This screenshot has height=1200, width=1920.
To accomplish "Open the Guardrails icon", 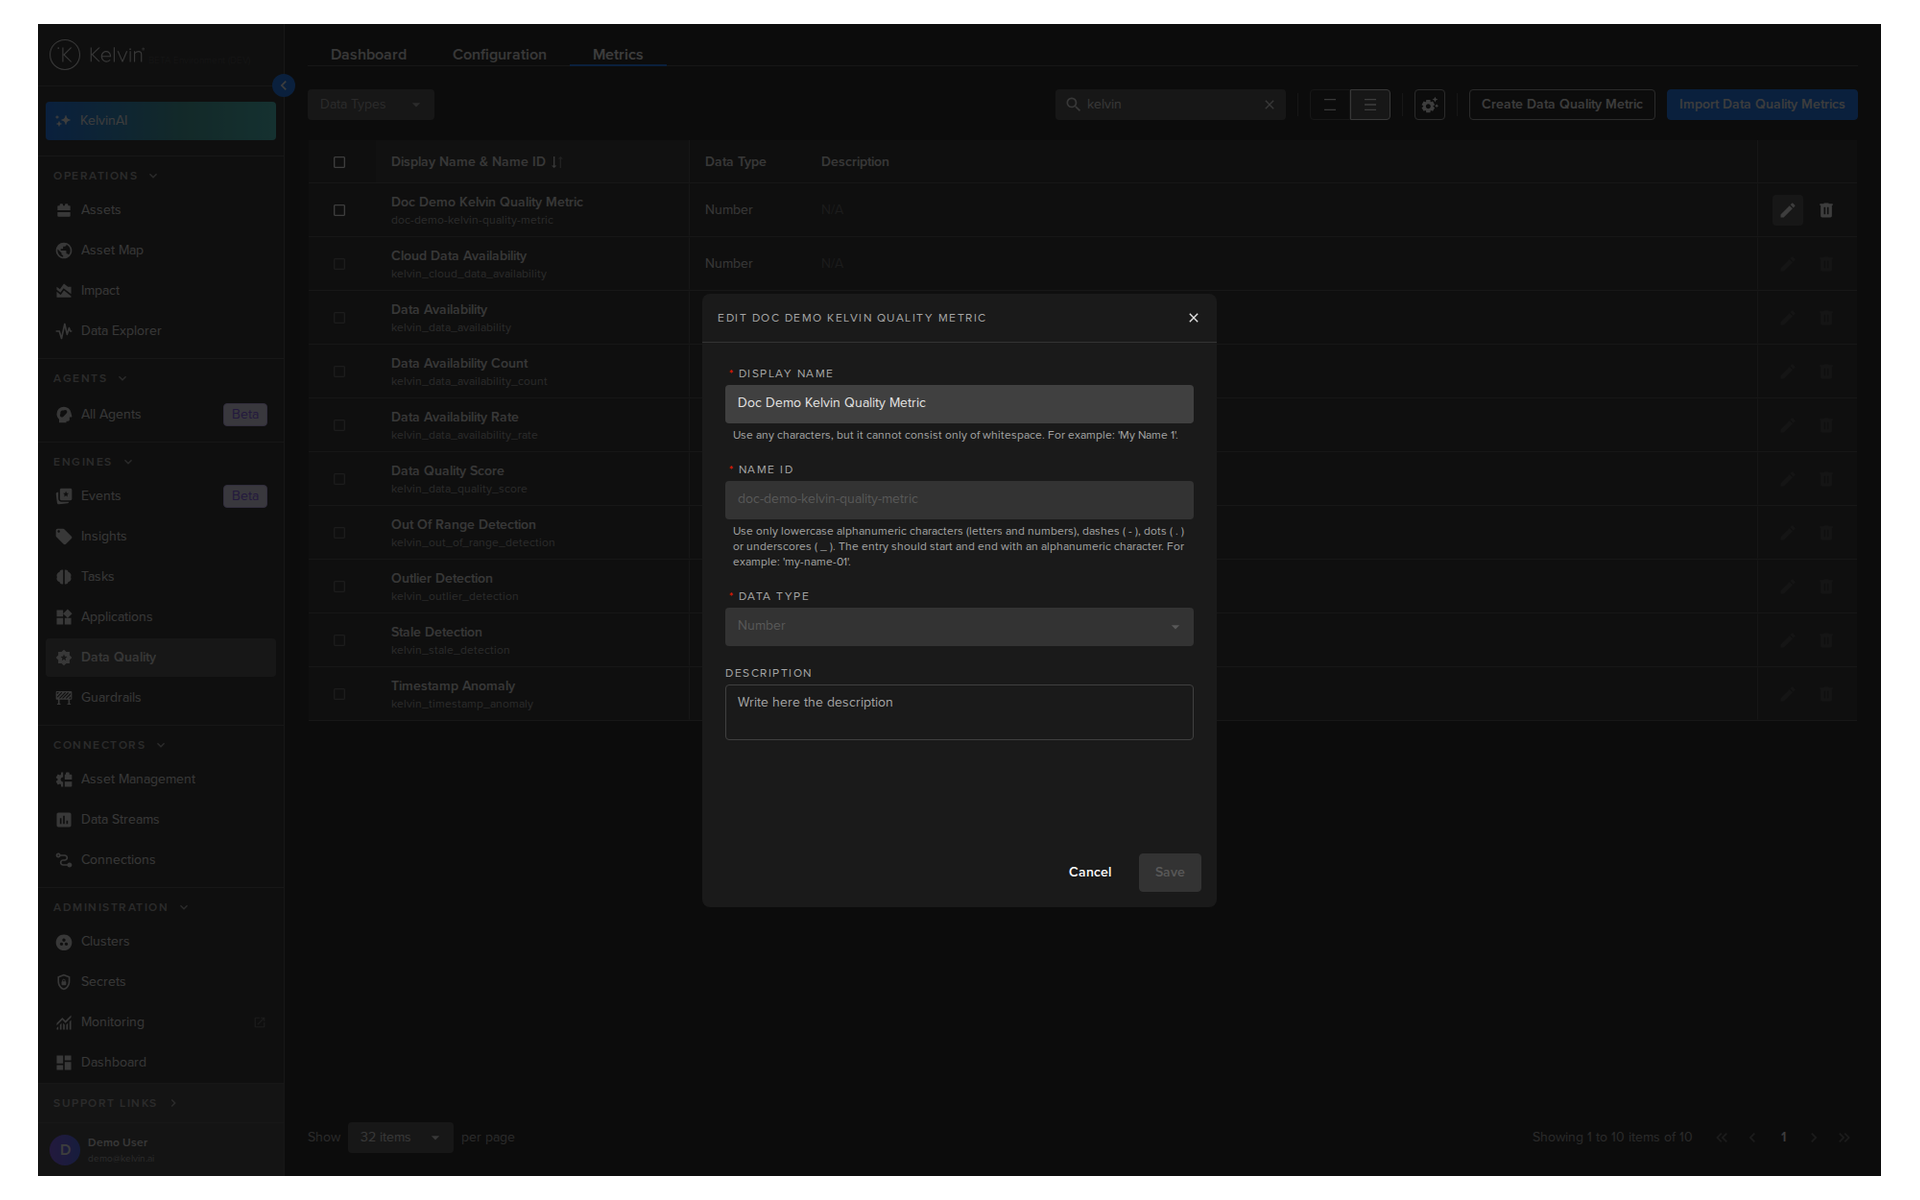I will tap(64, 698).
